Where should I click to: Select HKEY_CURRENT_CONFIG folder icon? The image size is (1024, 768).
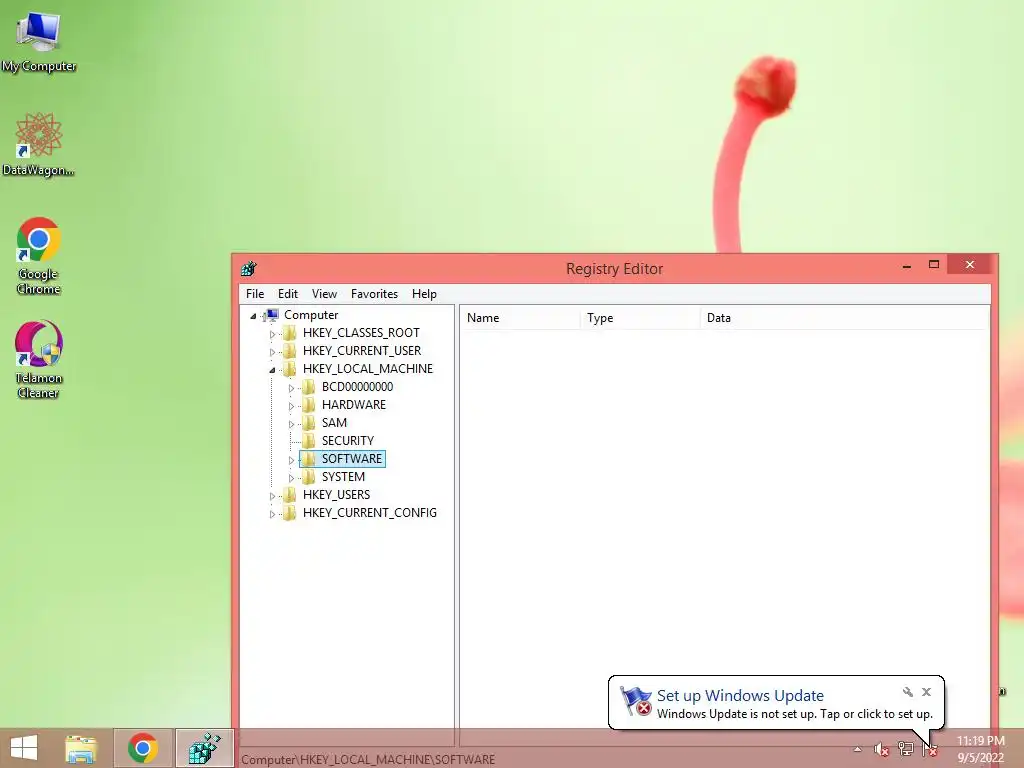click(289, 513)
